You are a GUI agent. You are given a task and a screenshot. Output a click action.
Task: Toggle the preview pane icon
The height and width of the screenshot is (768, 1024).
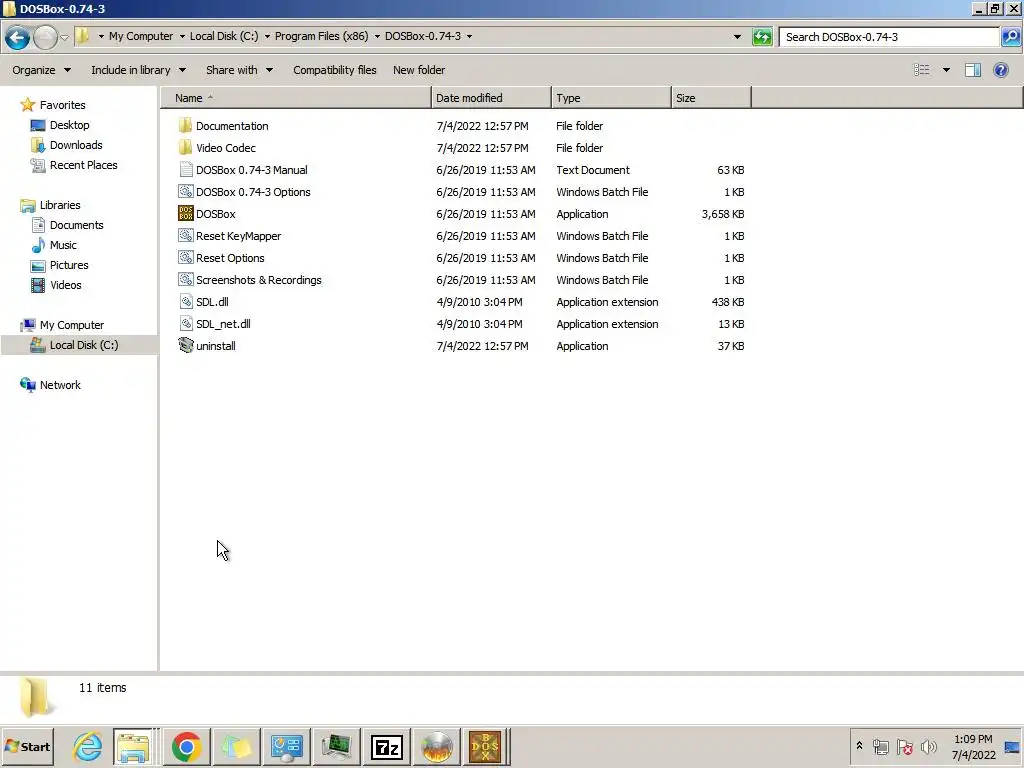click(972, 70)
